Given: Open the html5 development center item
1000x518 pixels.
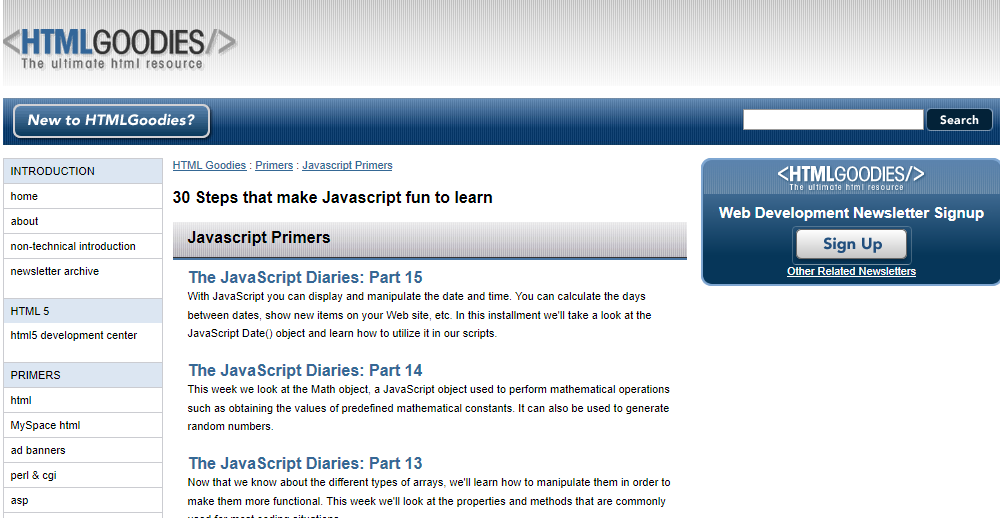Looking at the screenshot, I should (83, 336).
